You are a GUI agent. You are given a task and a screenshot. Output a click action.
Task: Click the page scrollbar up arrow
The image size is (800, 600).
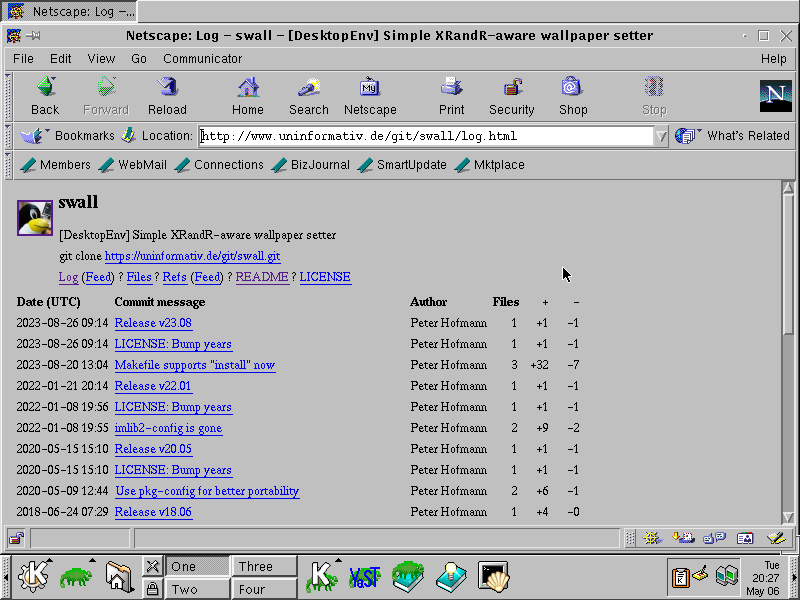click(788, 187)
